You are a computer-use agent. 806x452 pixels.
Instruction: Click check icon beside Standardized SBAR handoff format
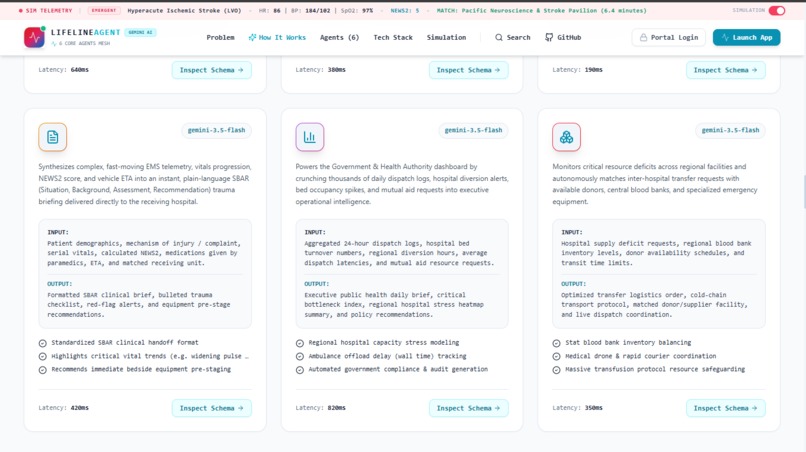pos(43,343)
